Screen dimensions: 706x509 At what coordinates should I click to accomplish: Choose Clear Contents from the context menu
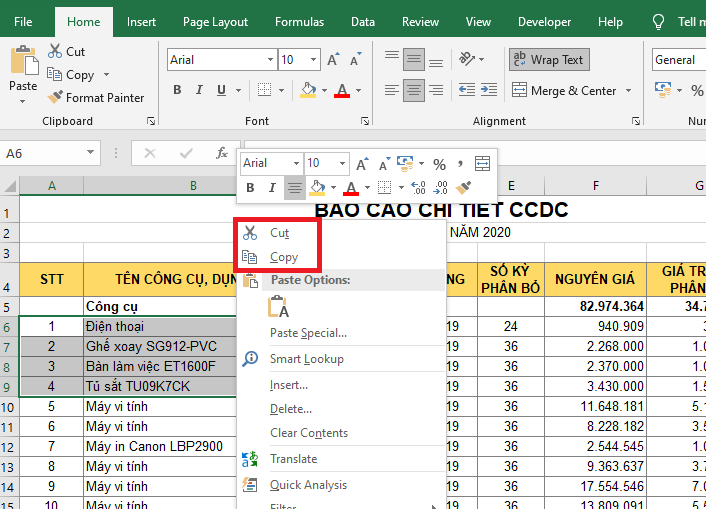pos(308,433)
